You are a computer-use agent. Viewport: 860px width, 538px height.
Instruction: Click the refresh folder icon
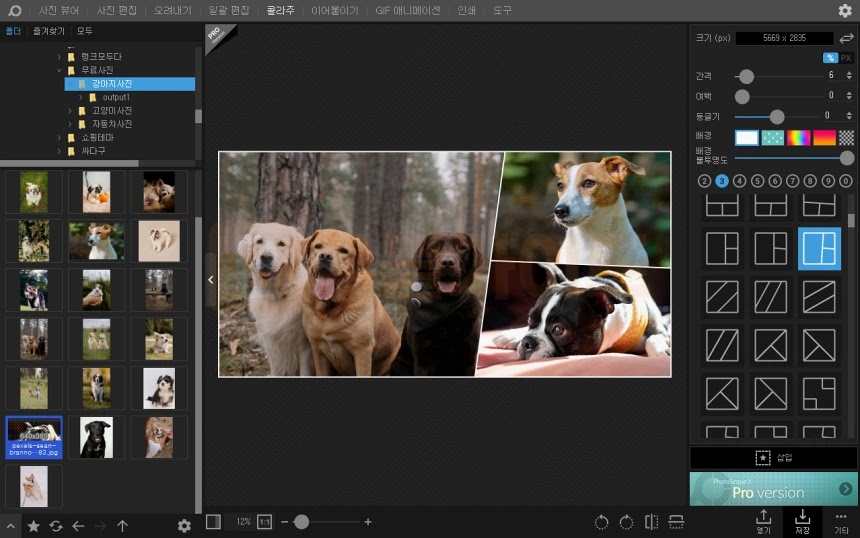56,526
